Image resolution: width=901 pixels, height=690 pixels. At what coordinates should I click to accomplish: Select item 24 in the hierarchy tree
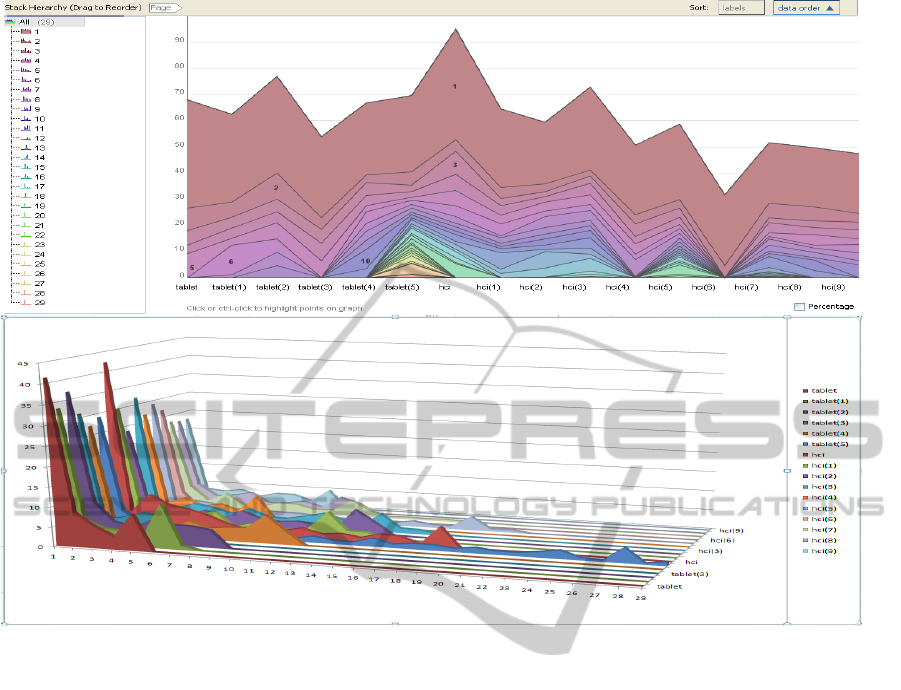pyautogui.click(x=40, y=254)
